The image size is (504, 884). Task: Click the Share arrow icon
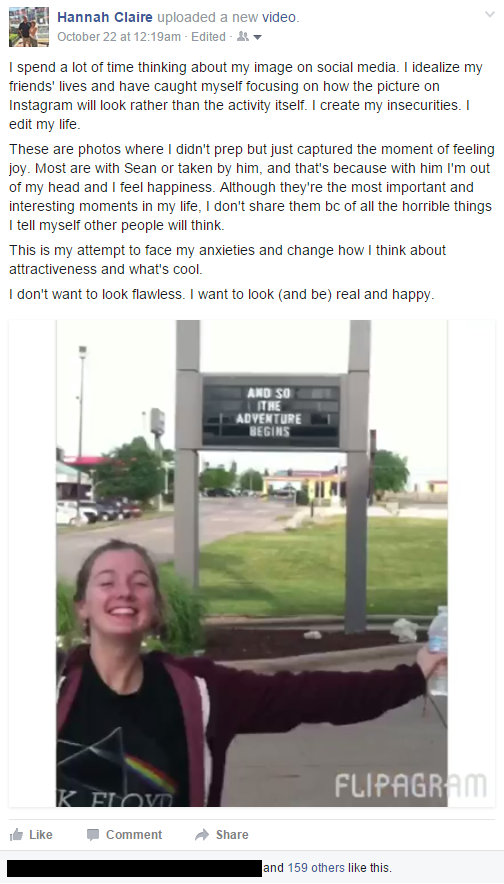202,835
